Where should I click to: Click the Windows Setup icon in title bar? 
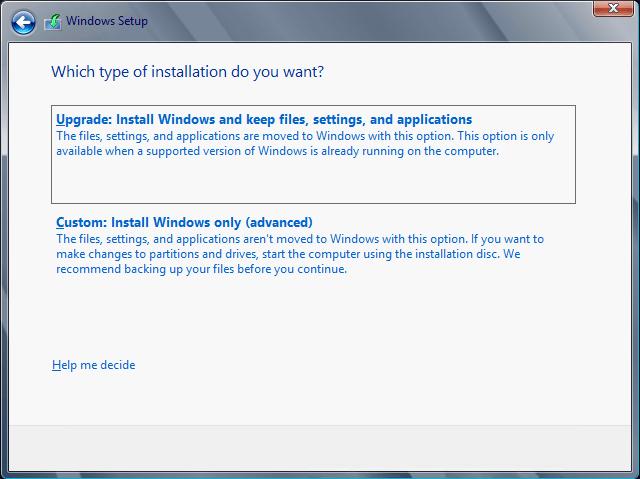pyautogui.click(x=53, y=22)
